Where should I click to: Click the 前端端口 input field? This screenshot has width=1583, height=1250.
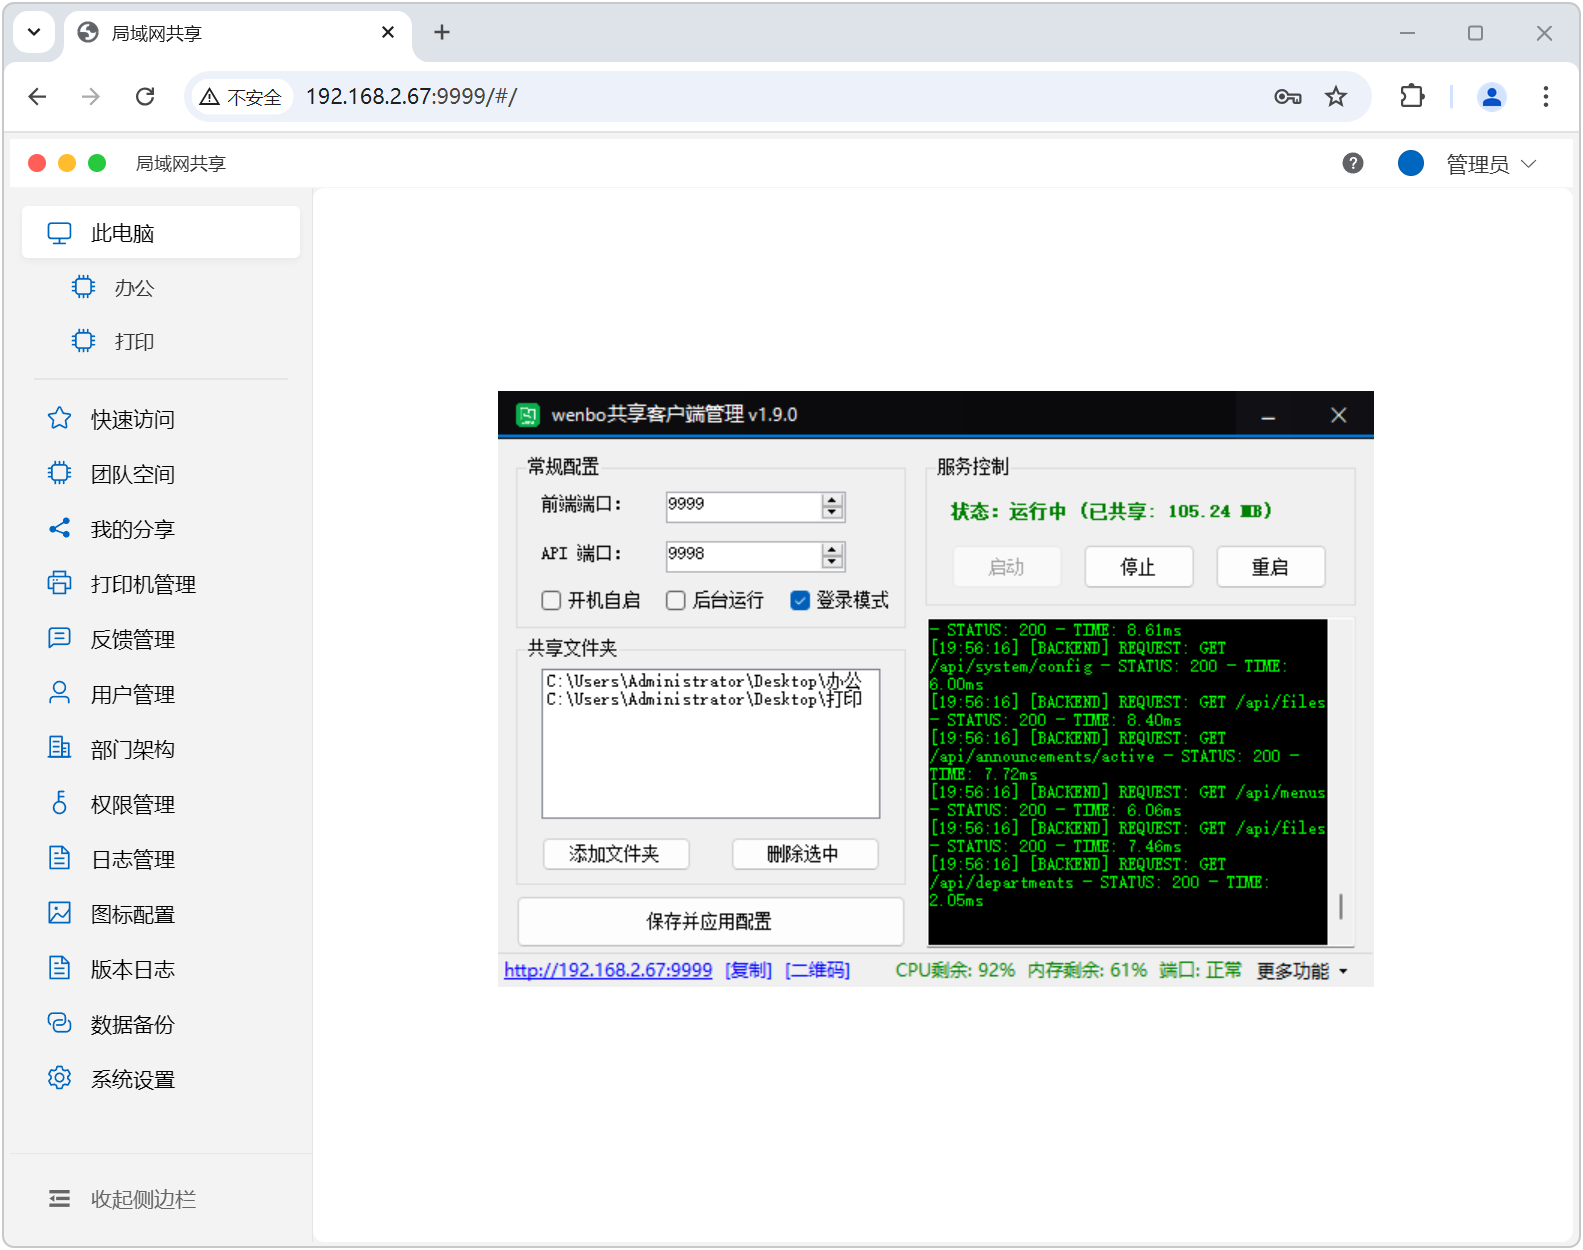743,506
